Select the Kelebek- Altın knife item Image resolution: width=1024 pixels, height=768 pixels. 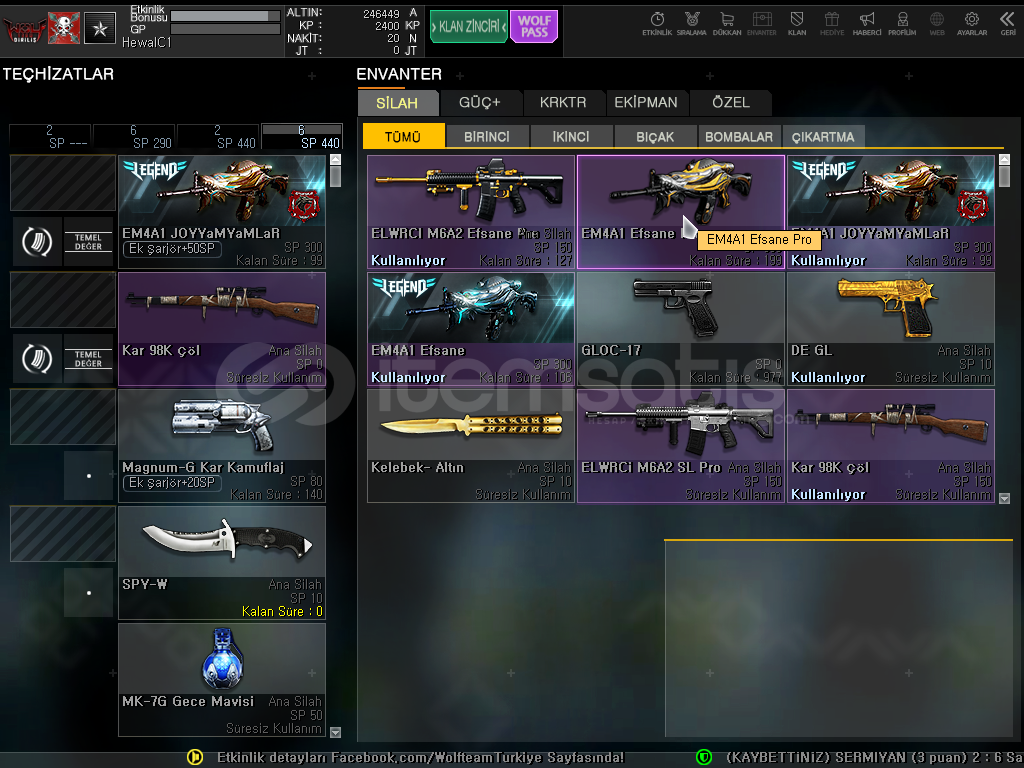click(x=470, y=445)
